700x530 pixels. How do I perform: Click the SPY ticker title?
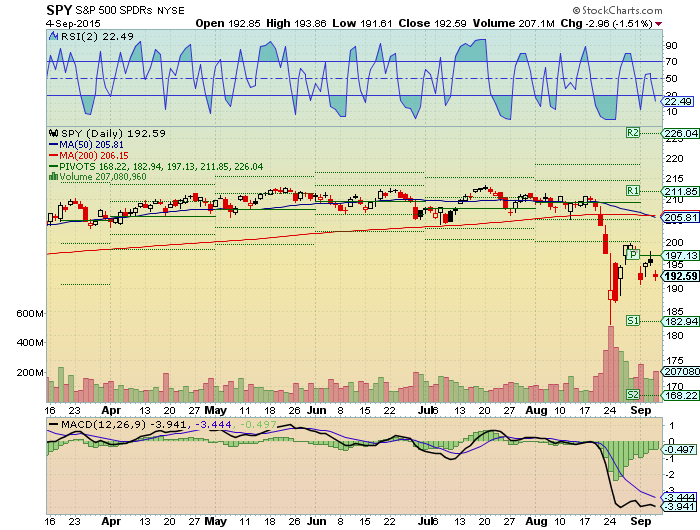[x=59, y=10]
